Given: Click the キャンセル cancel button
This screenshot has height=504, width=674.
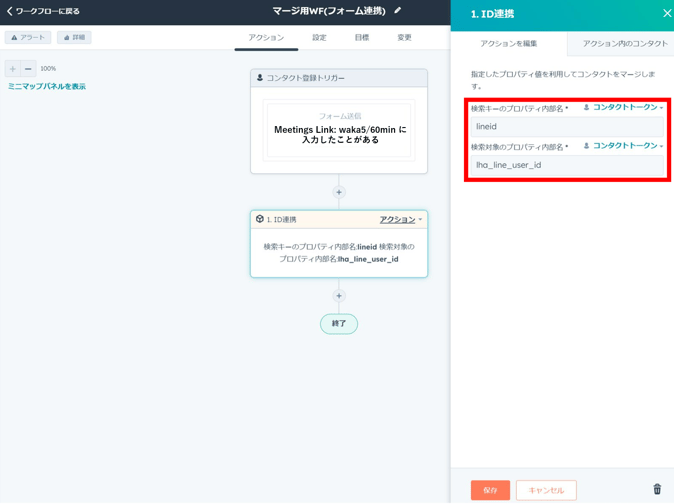Looking at the screenshot, I should pos(546,490).
